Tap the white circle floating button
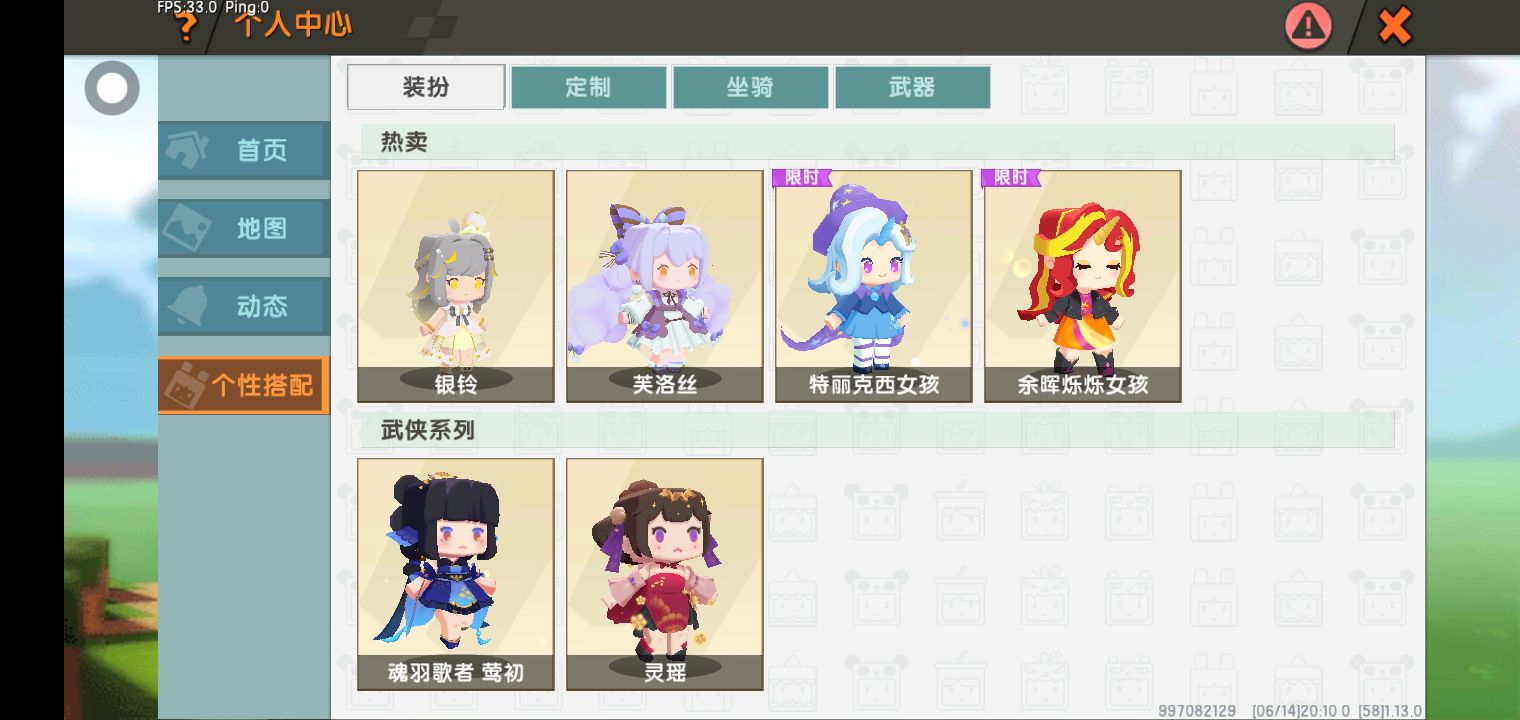Image resolution: width=1520 pixels, height=720 pixels. point(112,88)
